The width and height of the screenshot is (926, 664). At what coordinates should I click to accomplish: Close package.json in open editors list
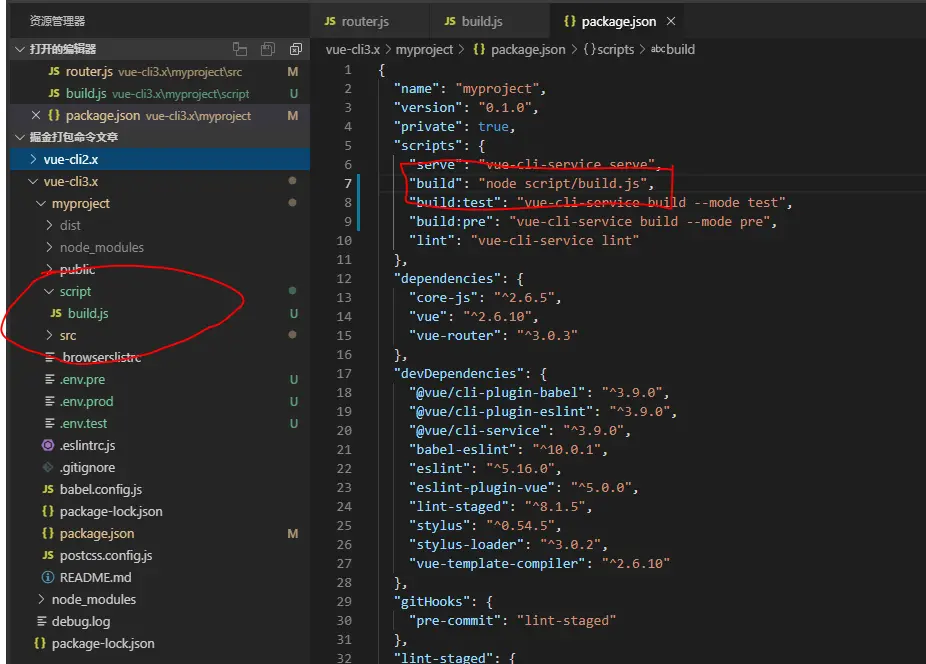[36, 115]
